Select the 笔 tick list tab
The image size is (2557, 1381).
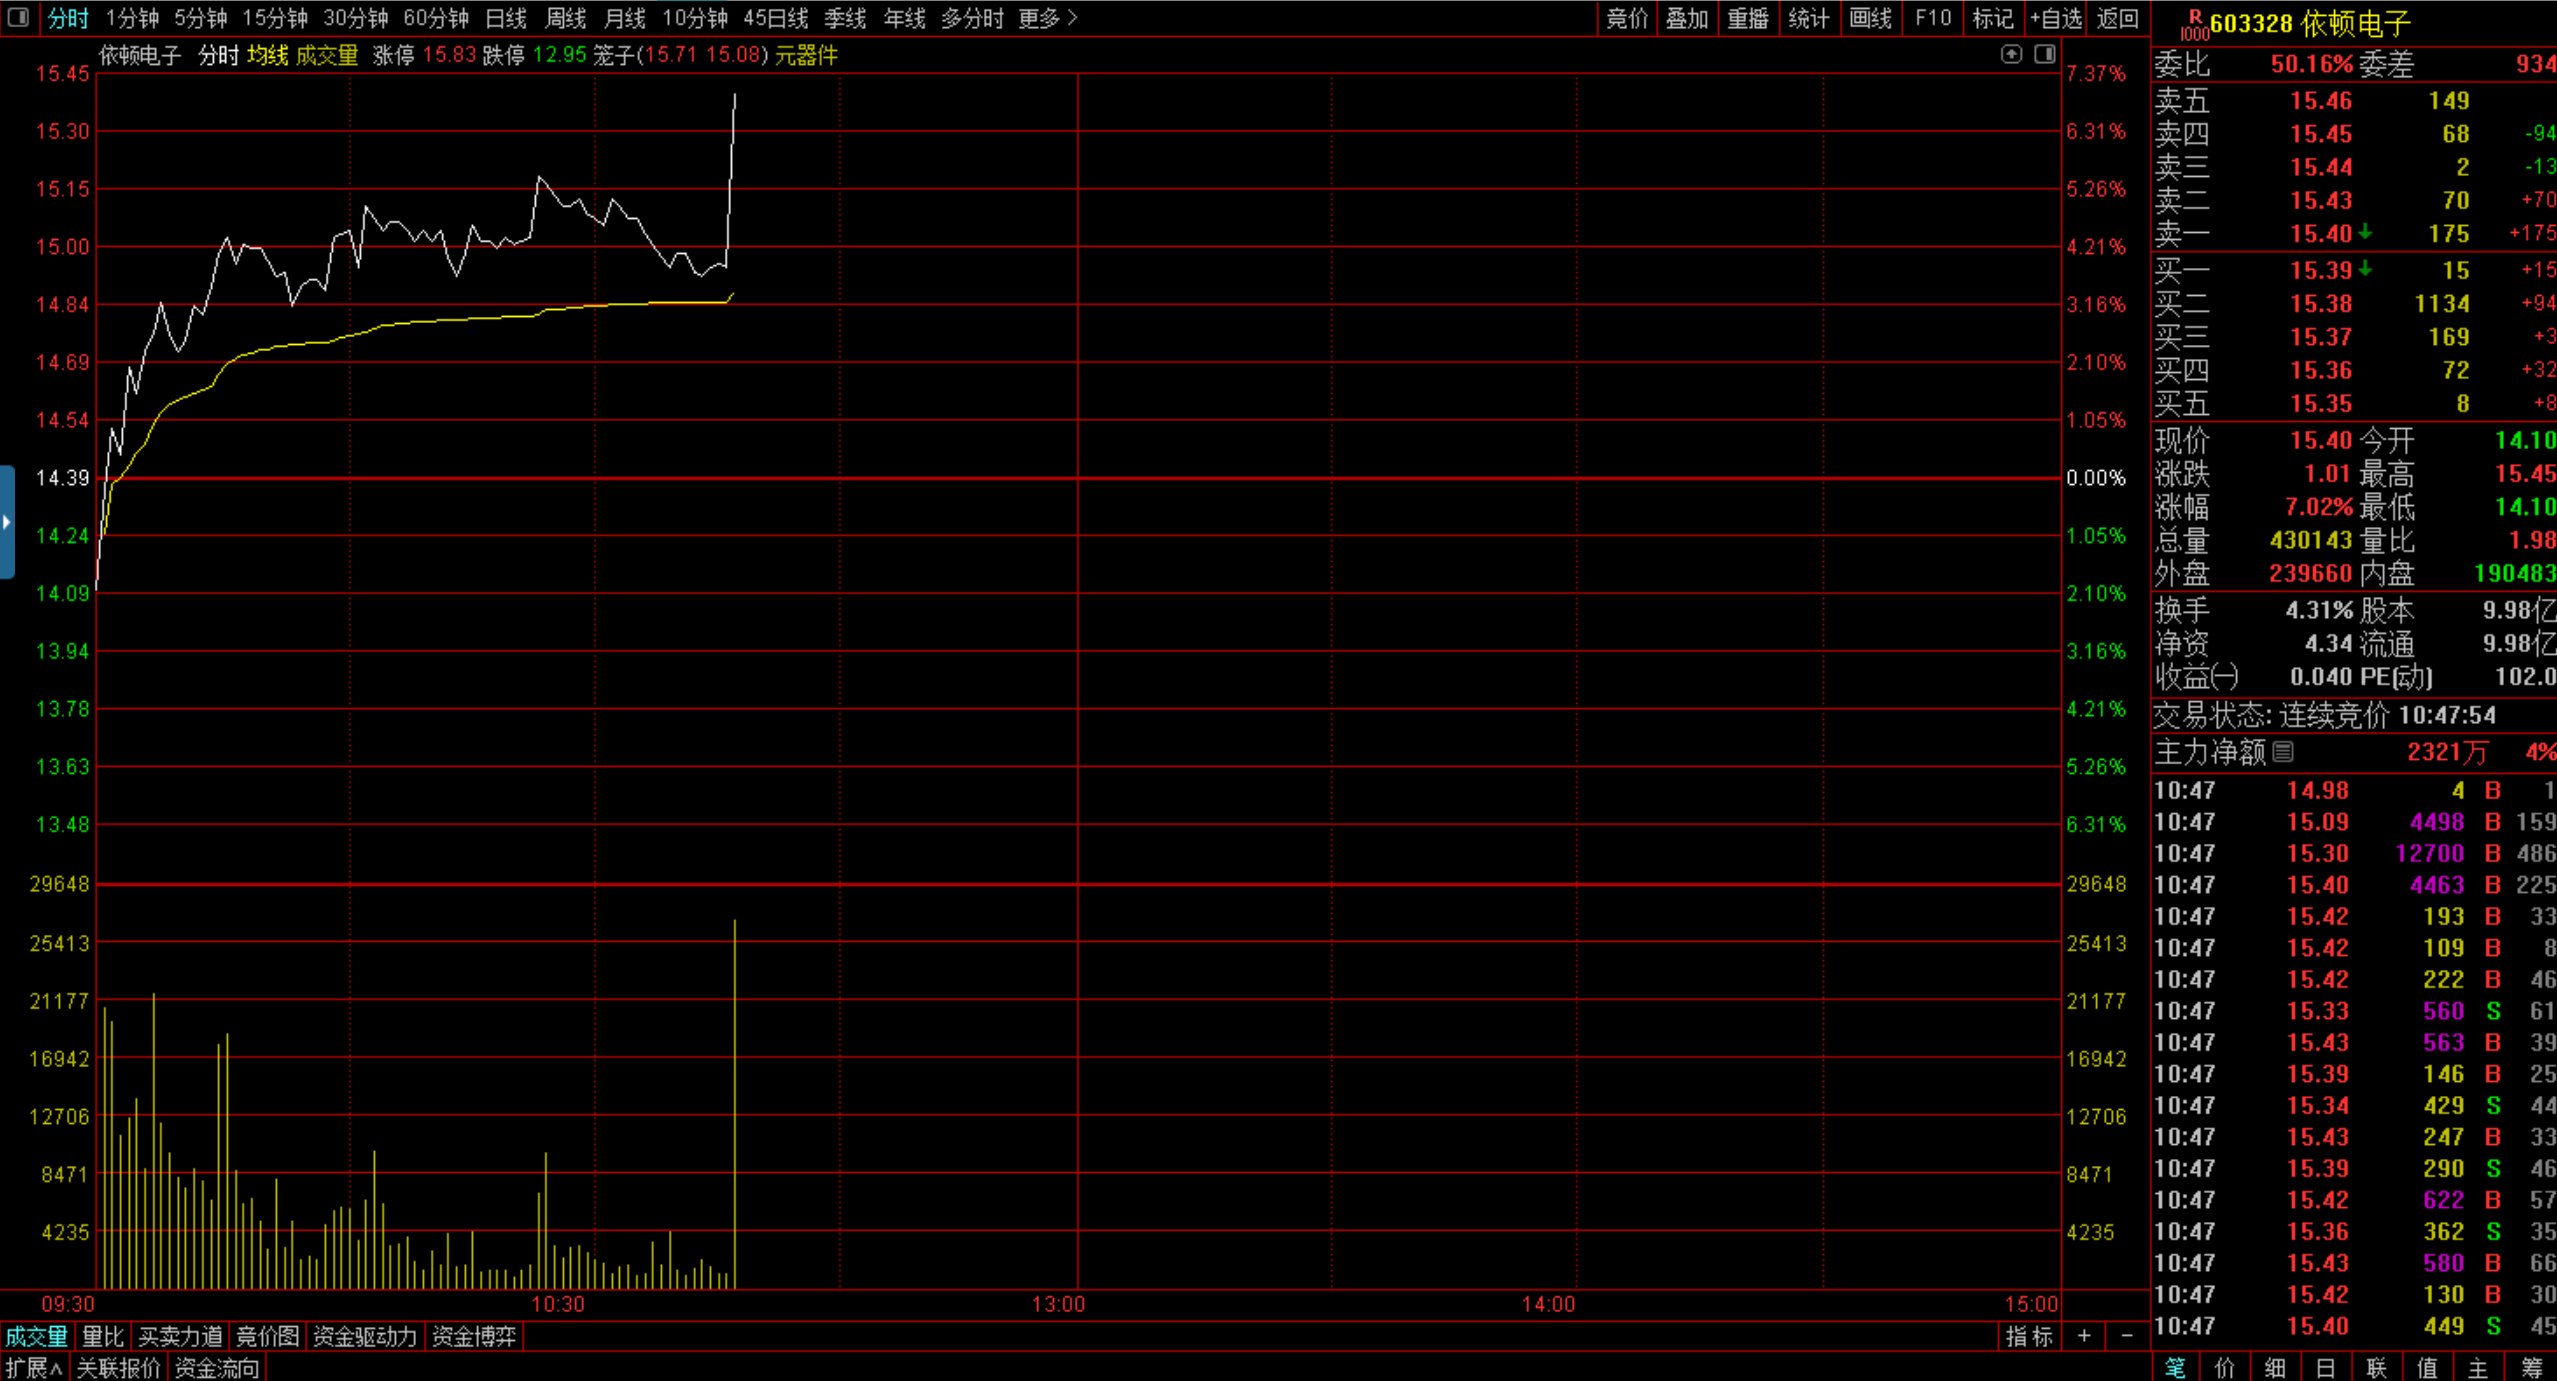(2175, 1367)
